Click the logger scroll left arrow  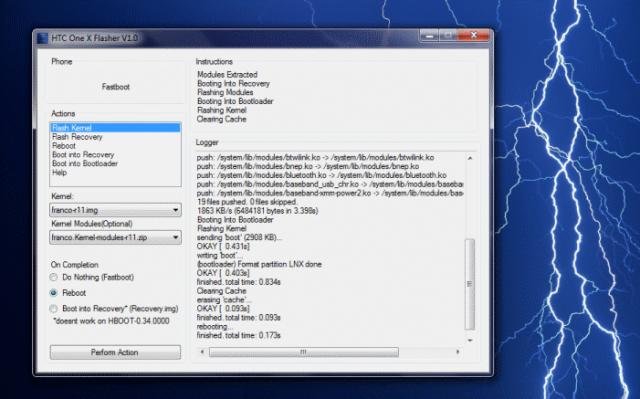coord(202,352)
